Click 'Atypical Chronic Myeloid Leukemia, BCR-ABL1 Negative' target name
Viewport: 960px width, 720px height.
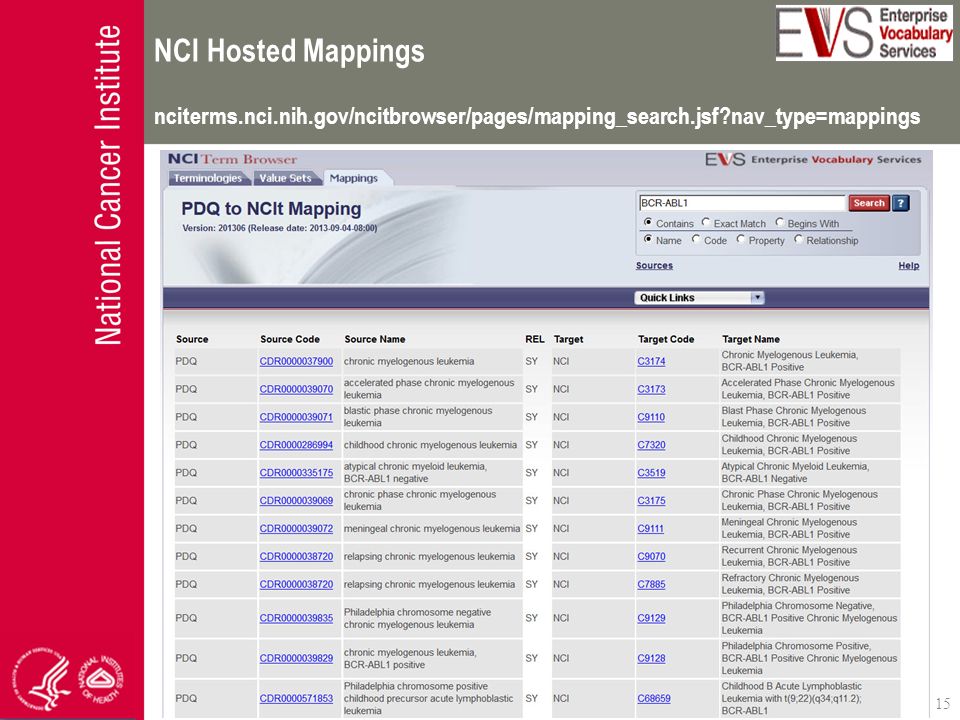coord(795,473)
